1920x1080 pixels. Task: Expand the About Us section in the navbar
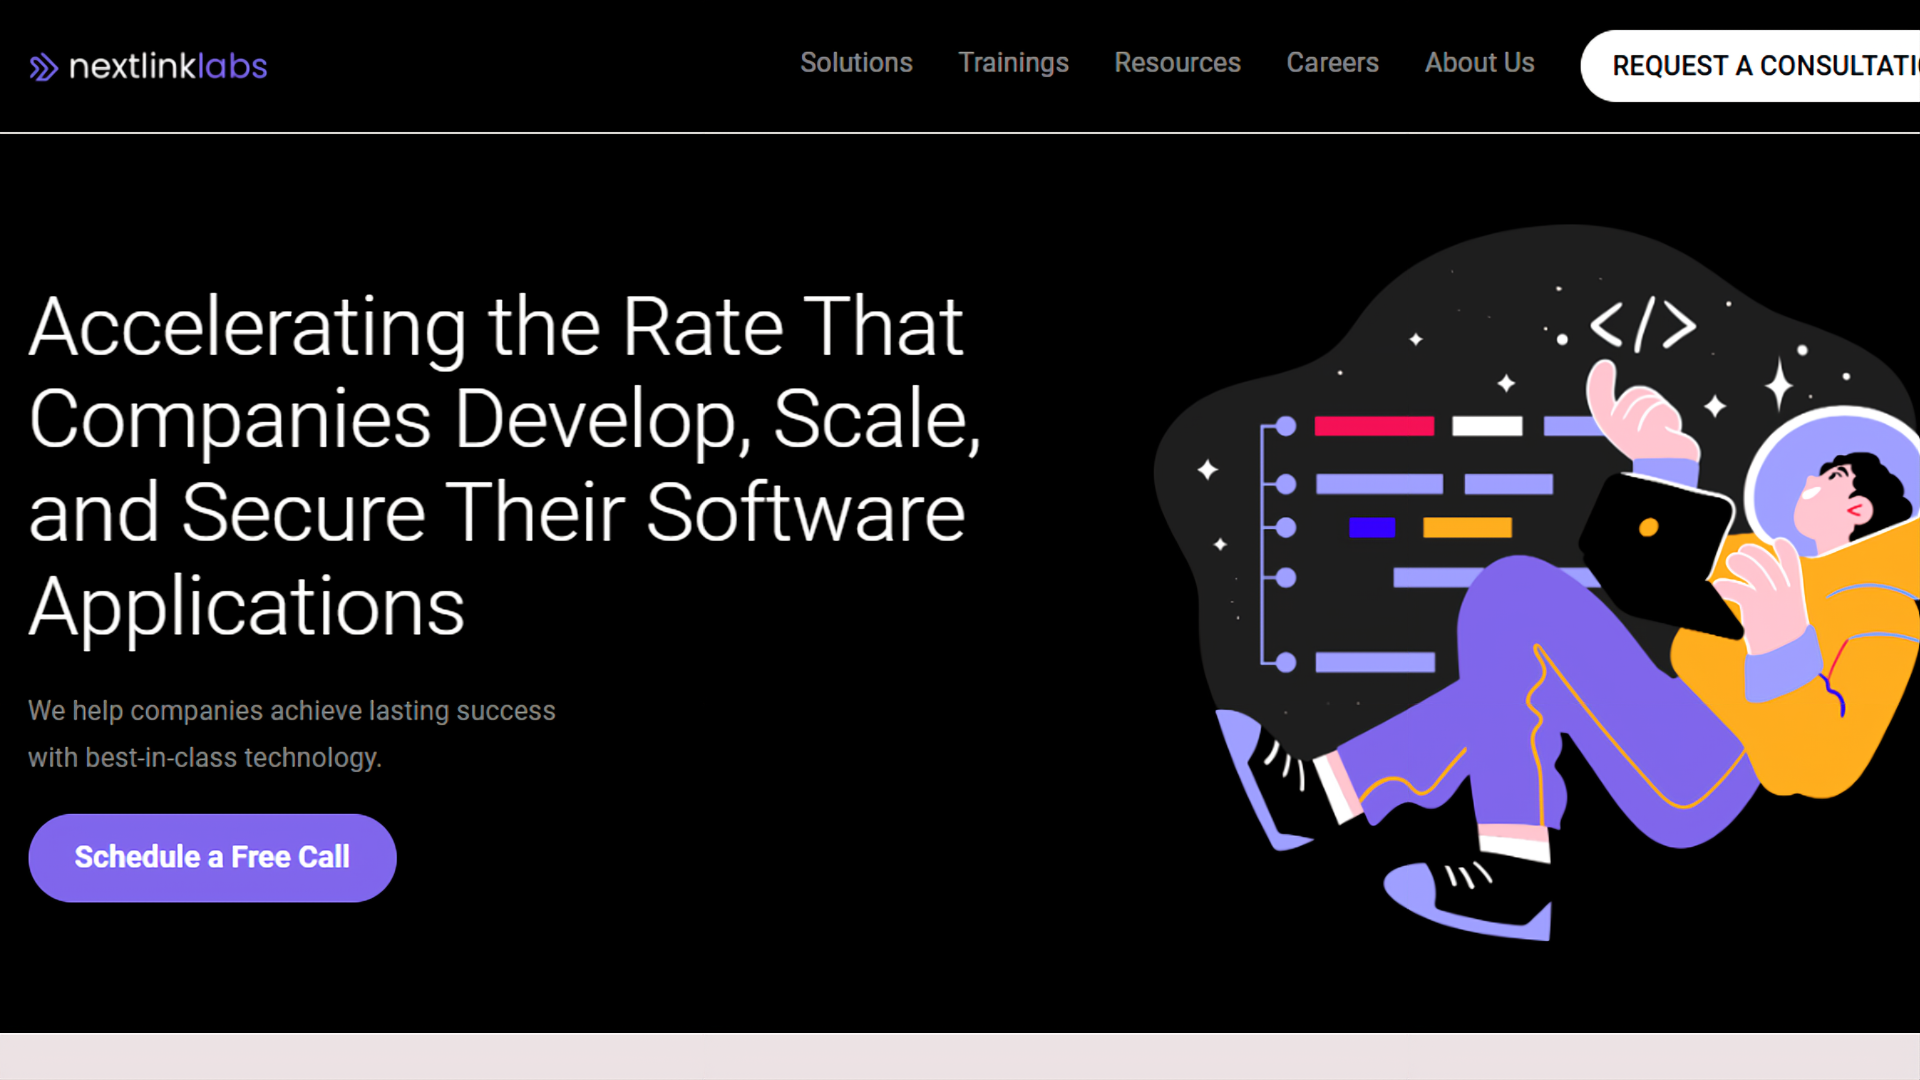[x=1479, y=63]
